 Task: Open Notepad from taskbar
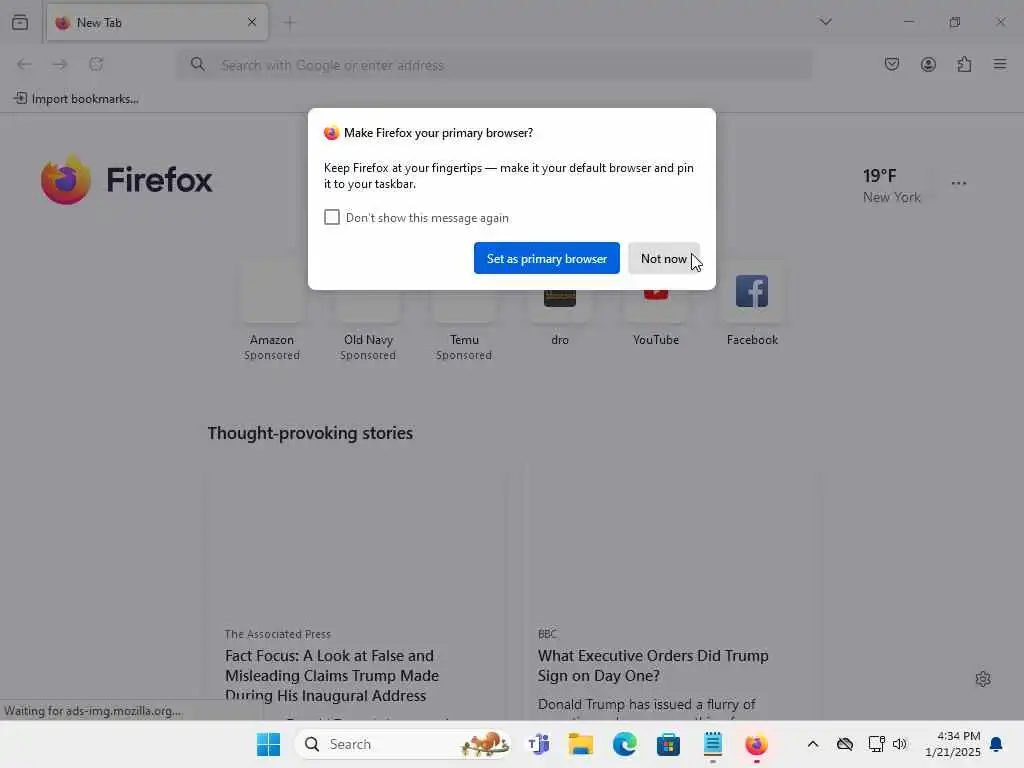tap(712, 744)
